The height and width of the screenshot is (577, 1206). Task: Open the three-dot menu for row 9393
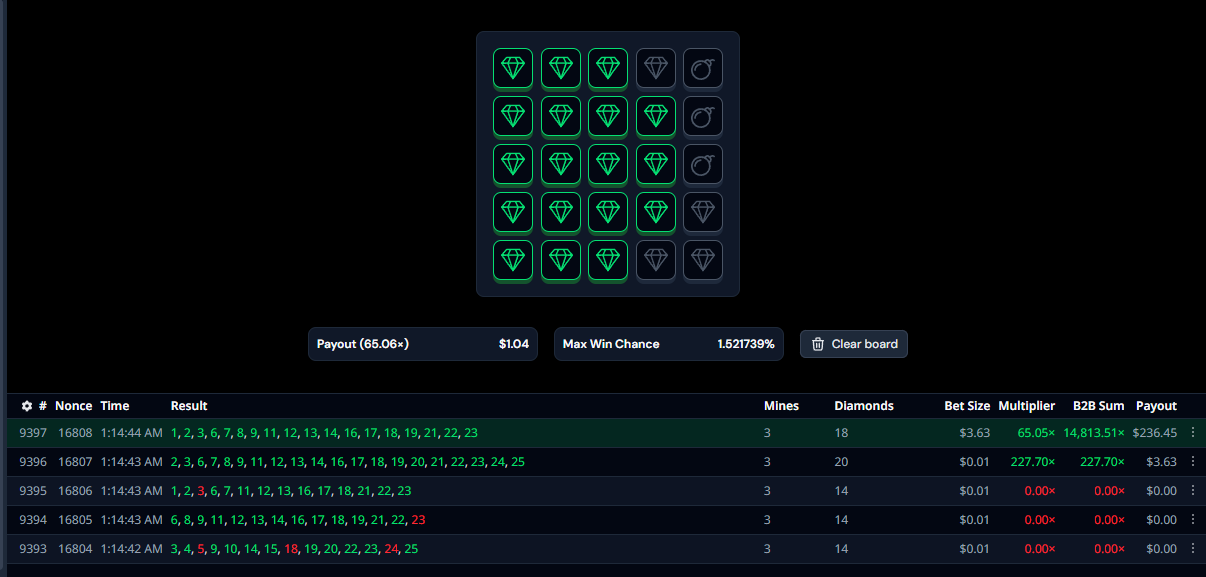point(1192,549)
